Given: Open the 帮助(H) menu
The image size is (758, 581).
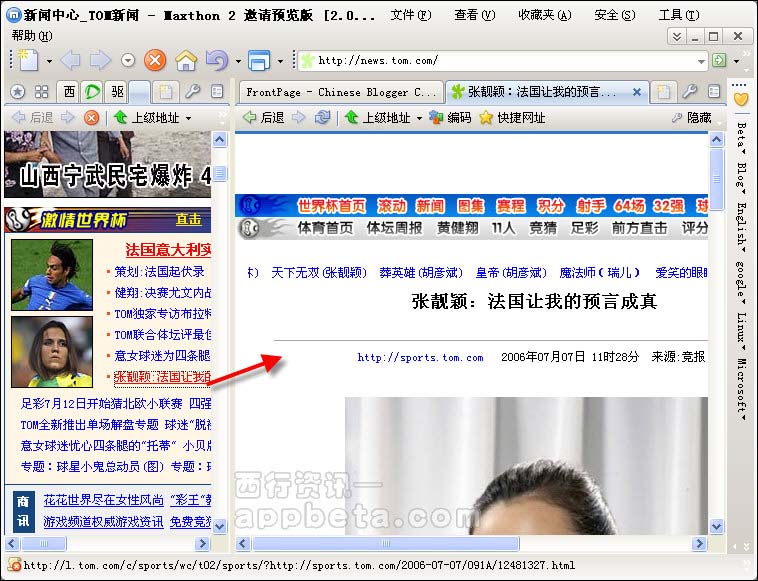Looking at the screenshot, I should (32, 36).
